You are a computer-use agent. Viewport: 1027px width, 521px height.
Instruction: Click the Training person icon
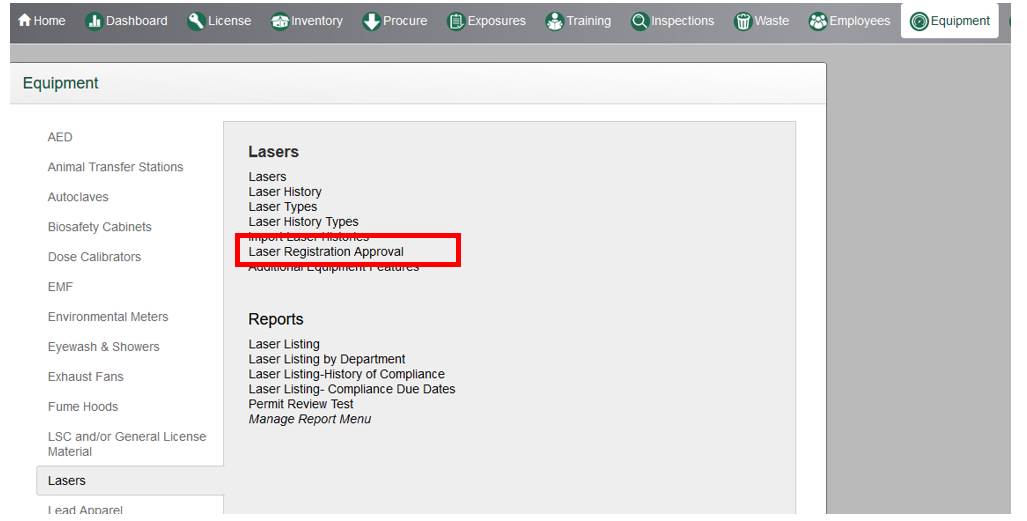point(555,21)
